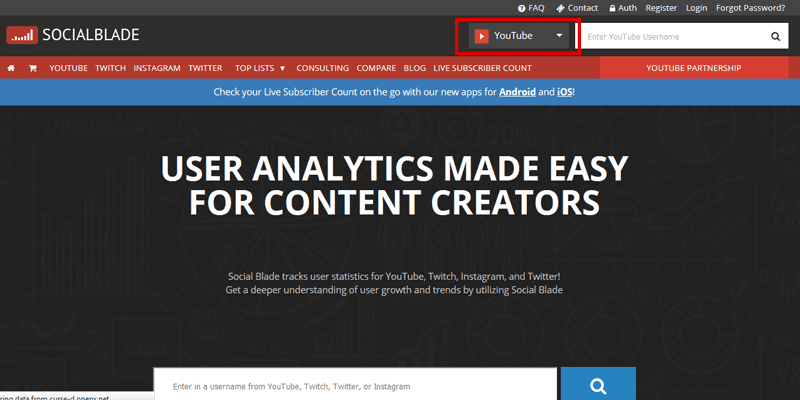Go to the home icon in nav bar

point(11,68)
